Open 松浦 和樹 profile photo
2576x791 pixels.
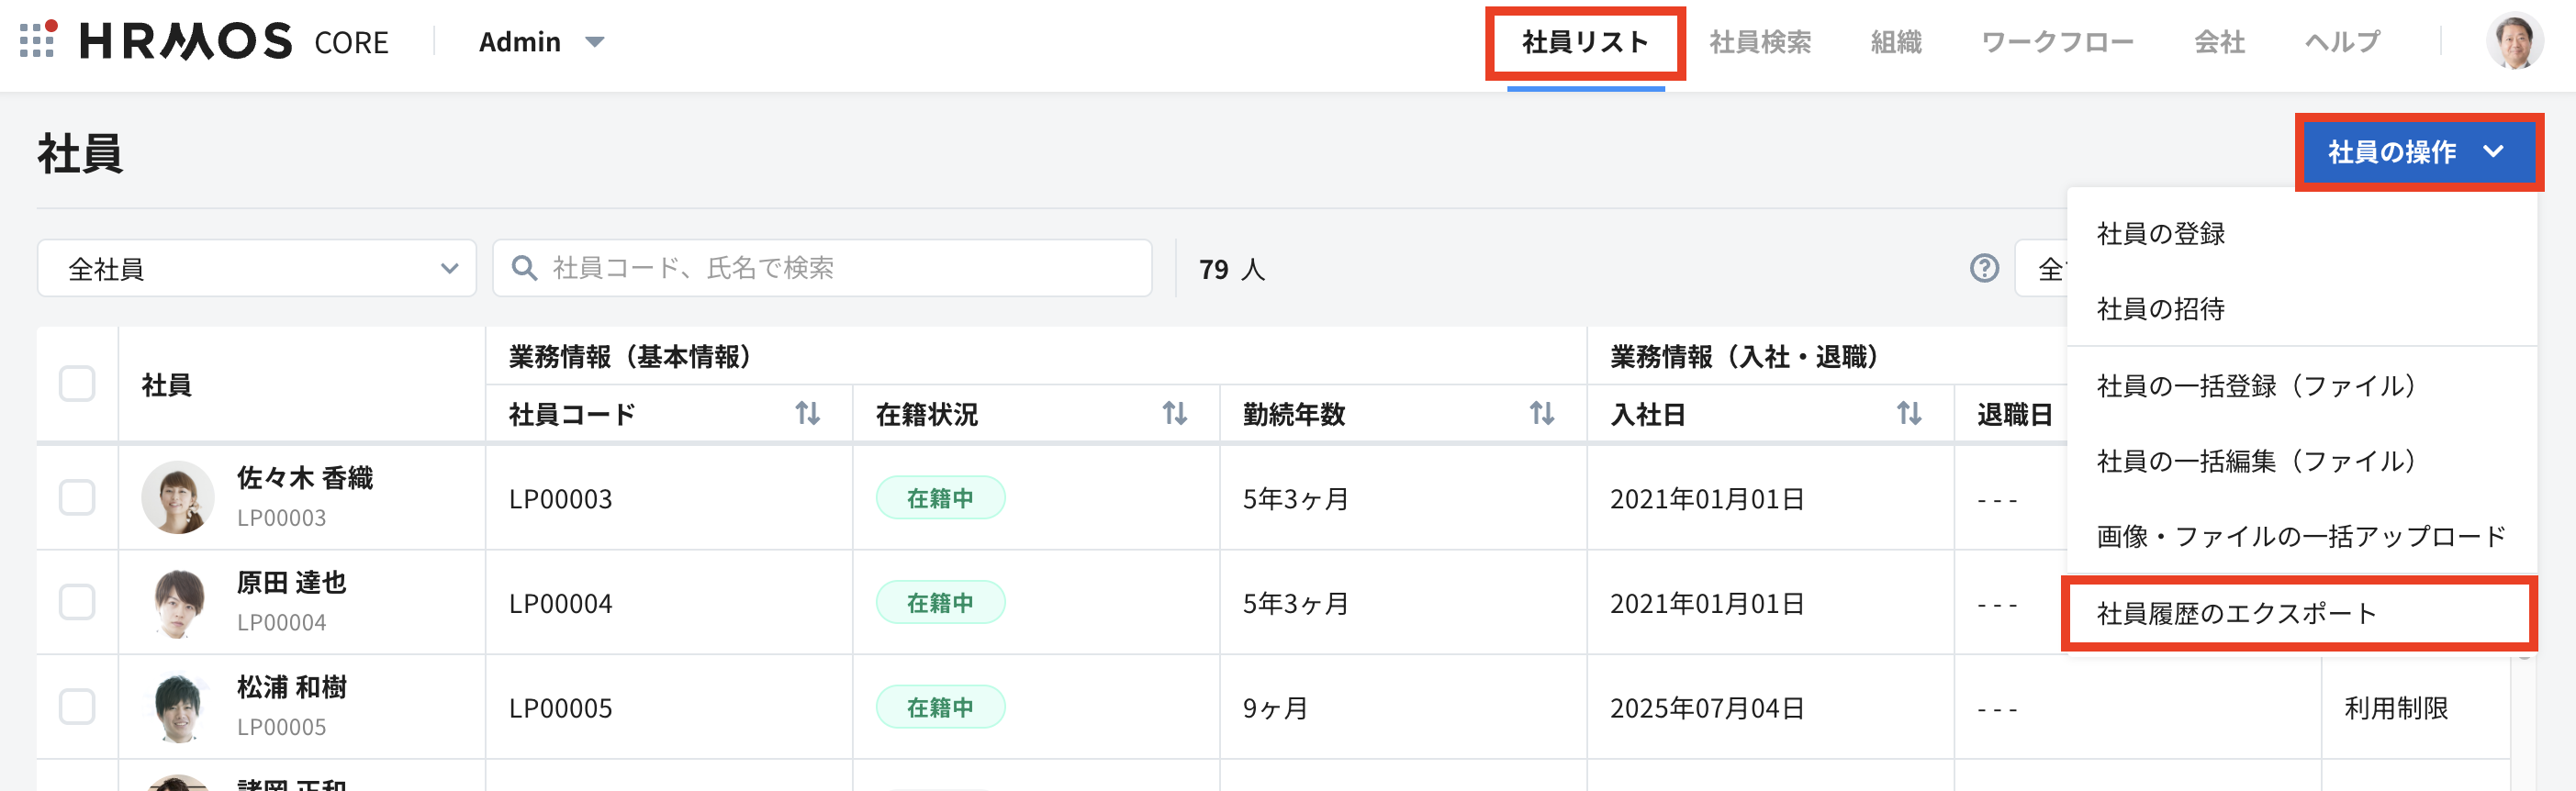pos(178,707)
